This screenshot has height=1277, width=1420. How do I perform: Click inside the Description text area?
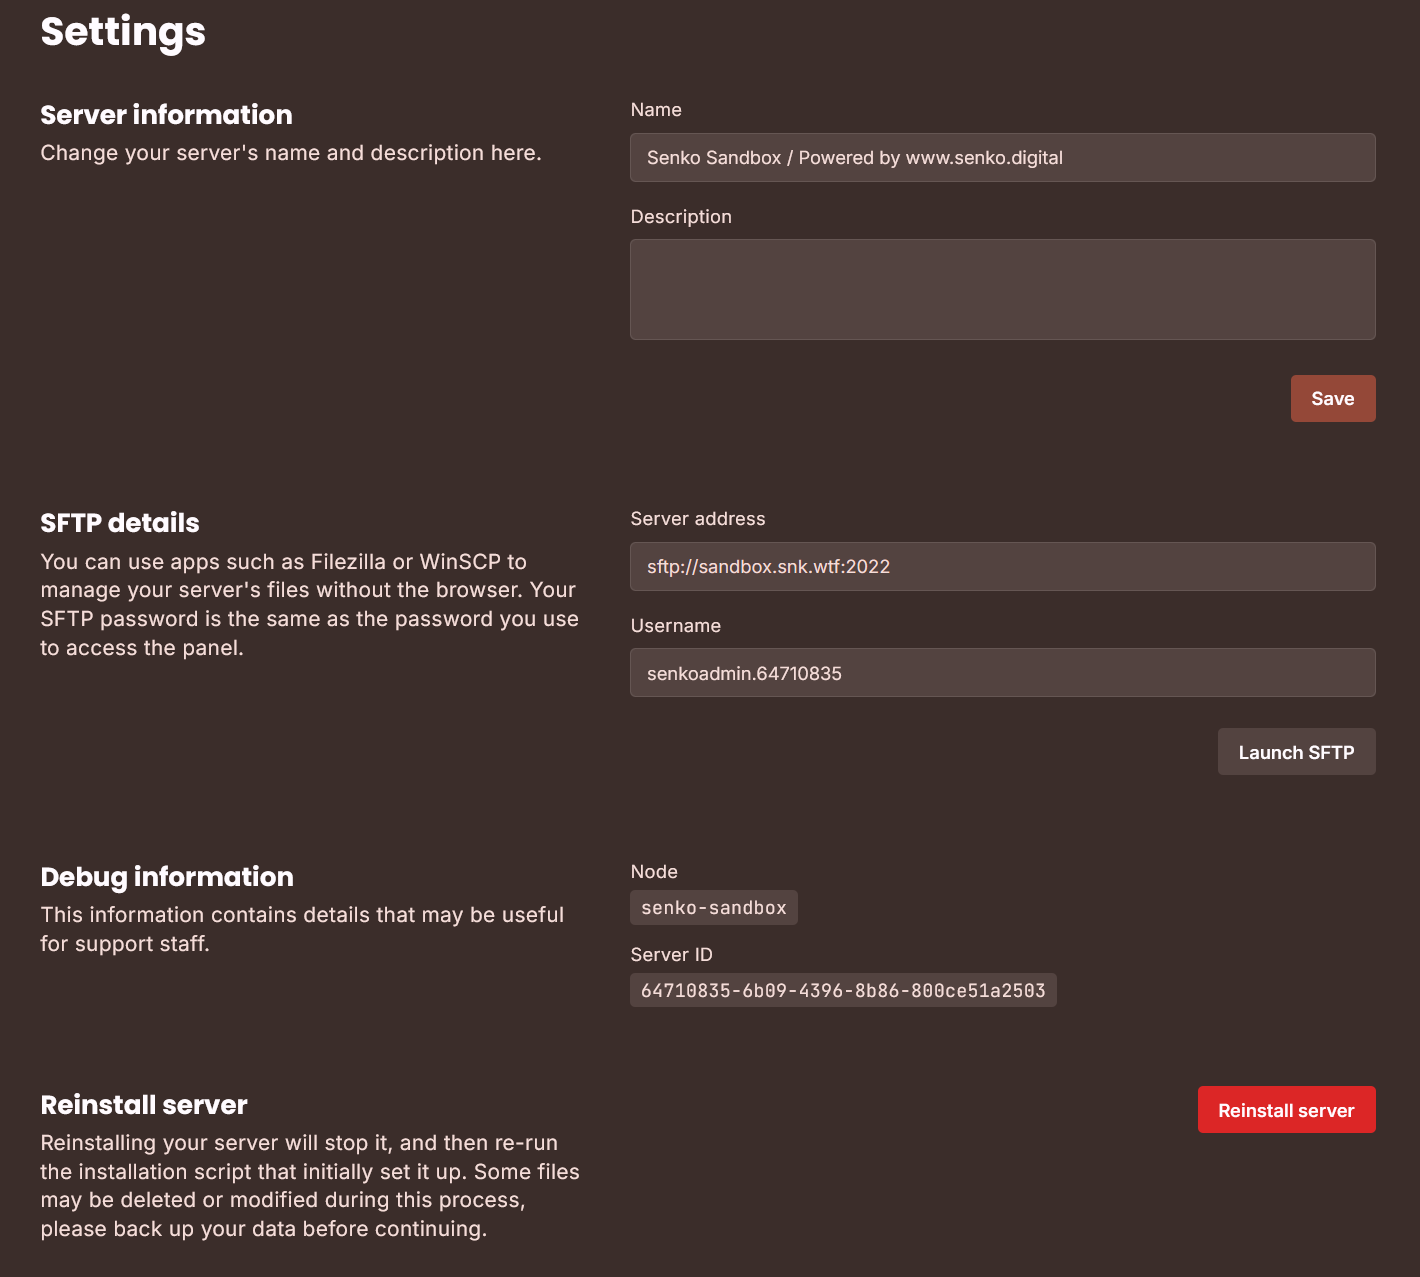(x=1002, y=289)
